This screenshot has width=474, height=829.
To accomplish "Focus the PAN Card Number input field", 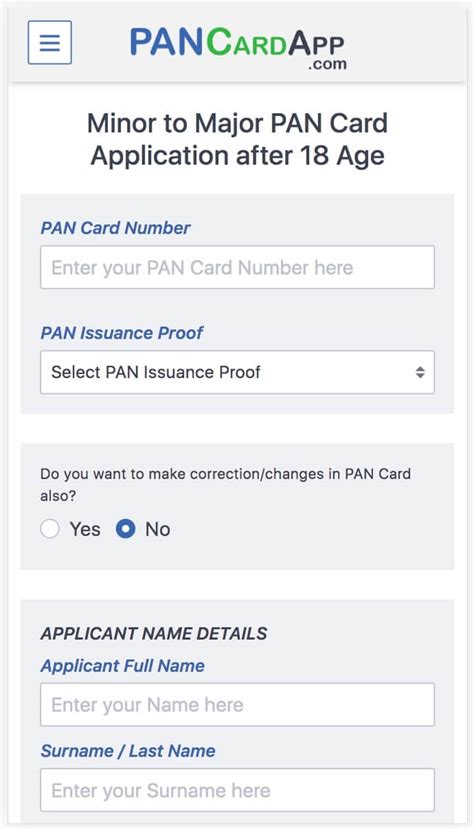I will (x=237, y=267).
